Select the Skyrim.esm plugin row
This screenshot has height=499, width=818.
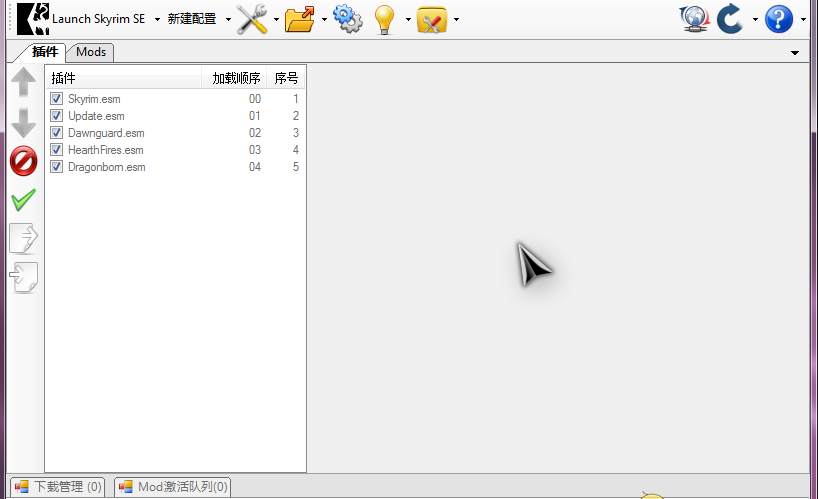[175, 99]
